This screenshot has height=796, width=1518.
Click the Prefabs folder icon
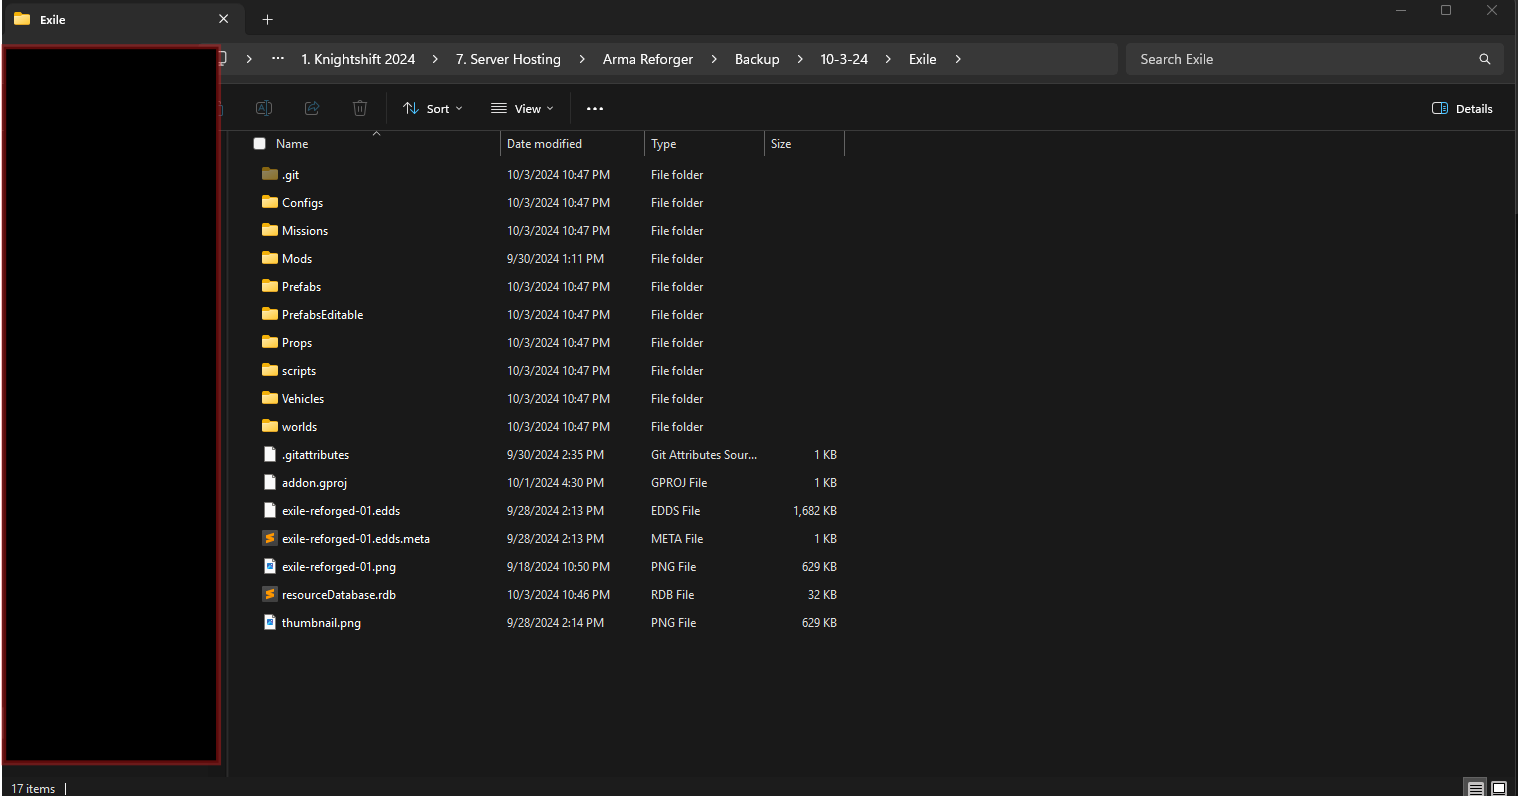tap(269, 286)
